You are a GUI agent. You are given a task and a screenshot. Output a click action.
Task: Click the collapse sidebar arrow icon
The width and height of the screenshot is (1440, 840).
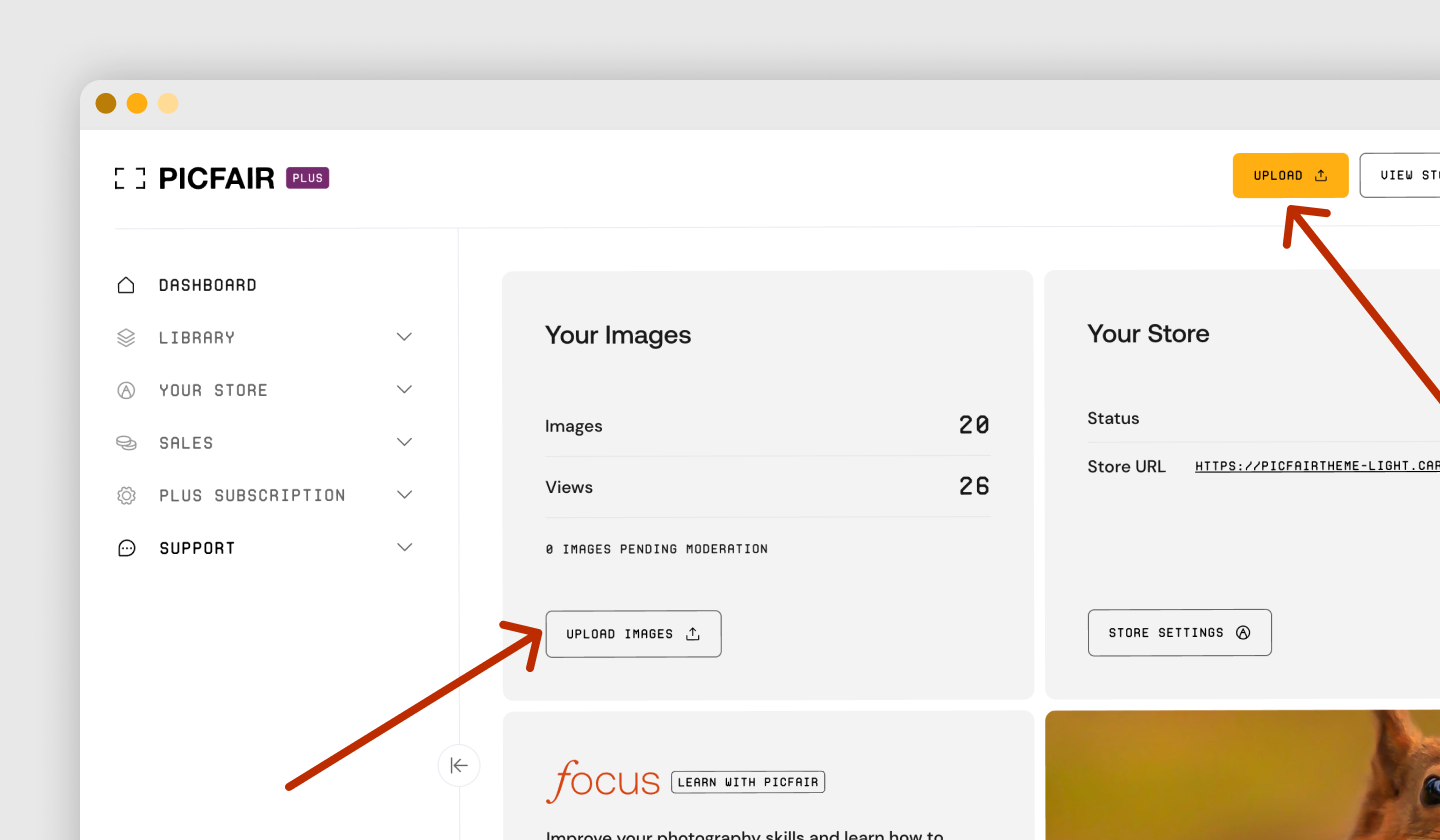[458, 765]
